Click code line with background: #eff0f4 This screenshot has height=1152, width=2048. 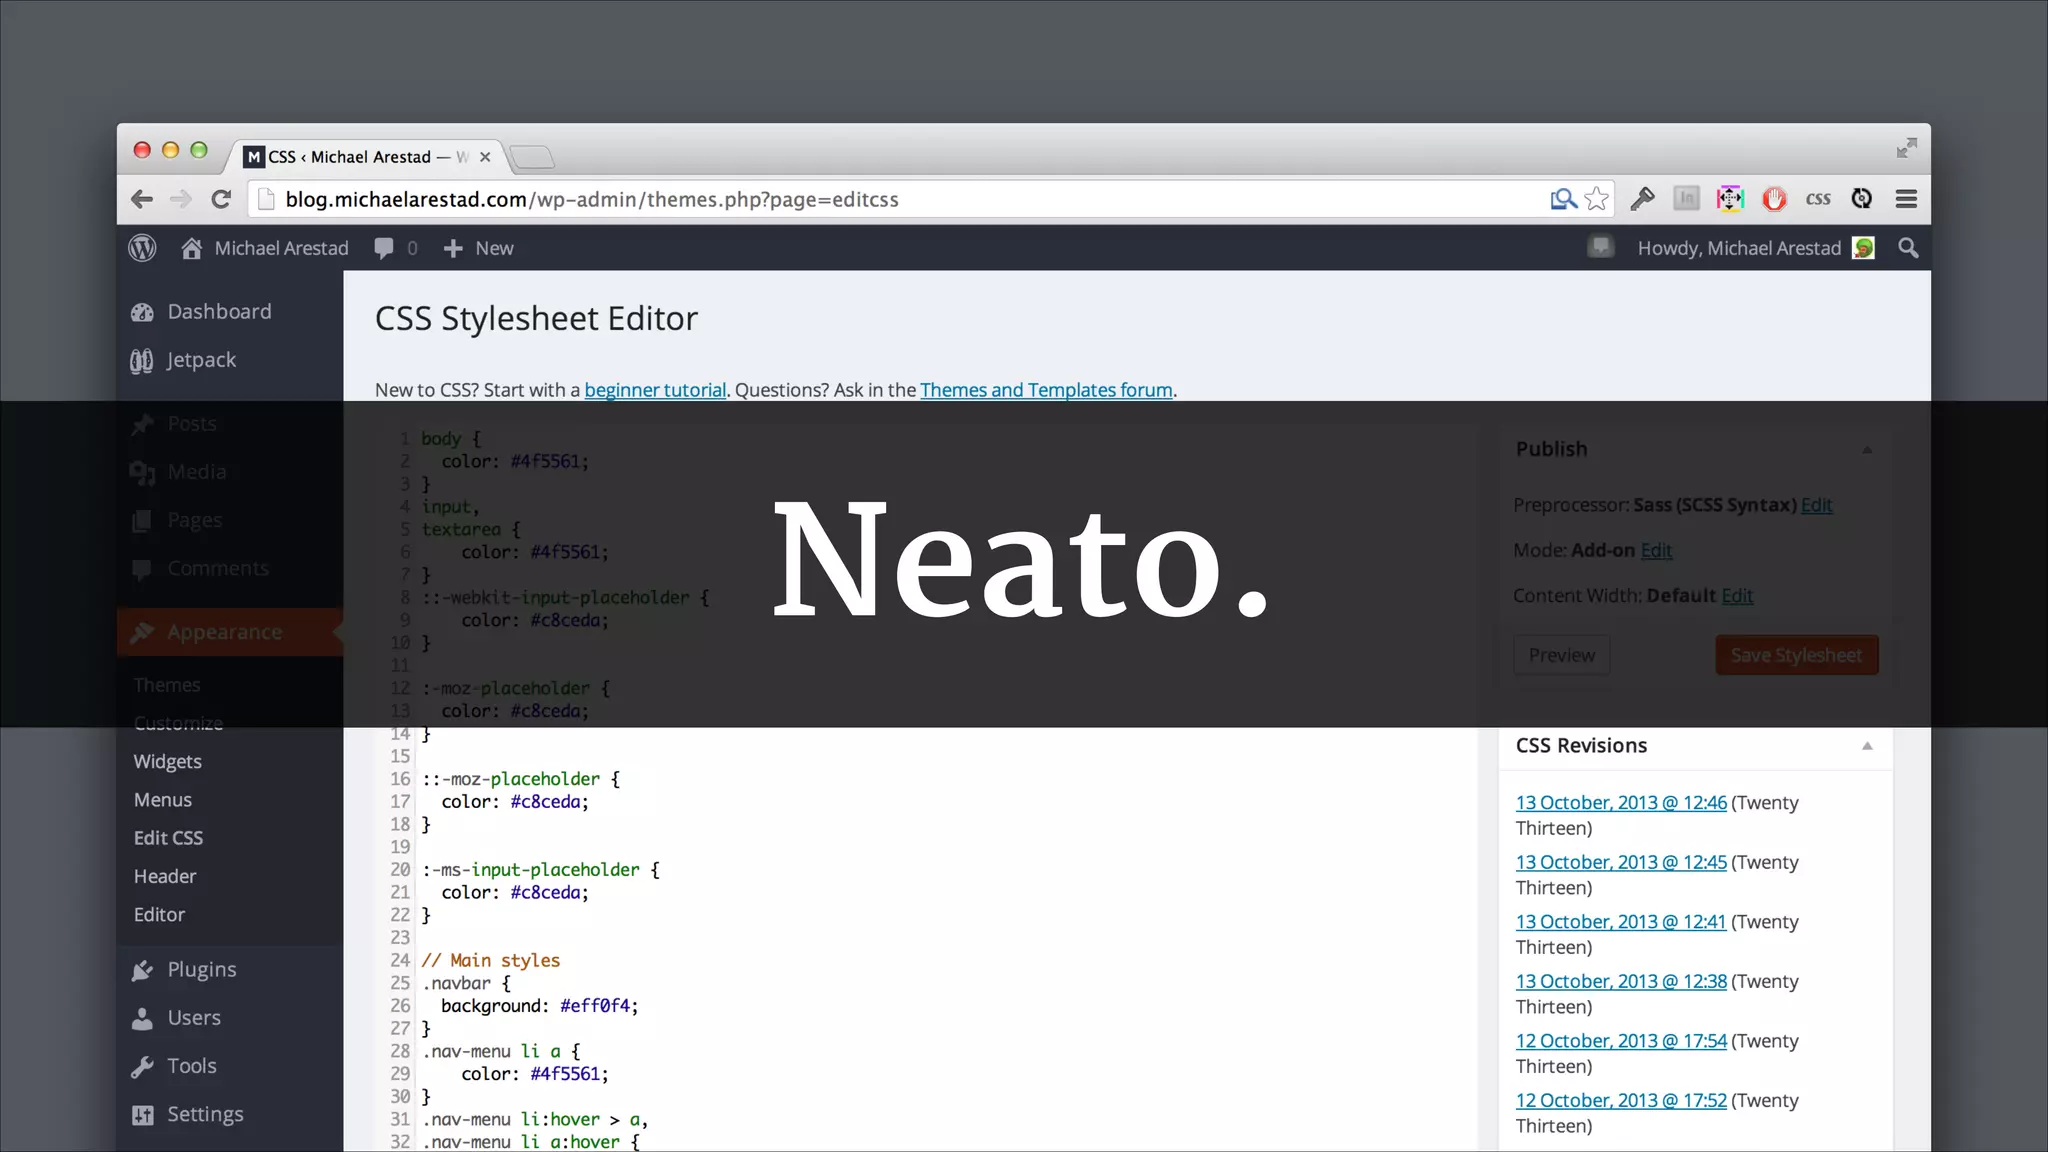[539, 1006]
